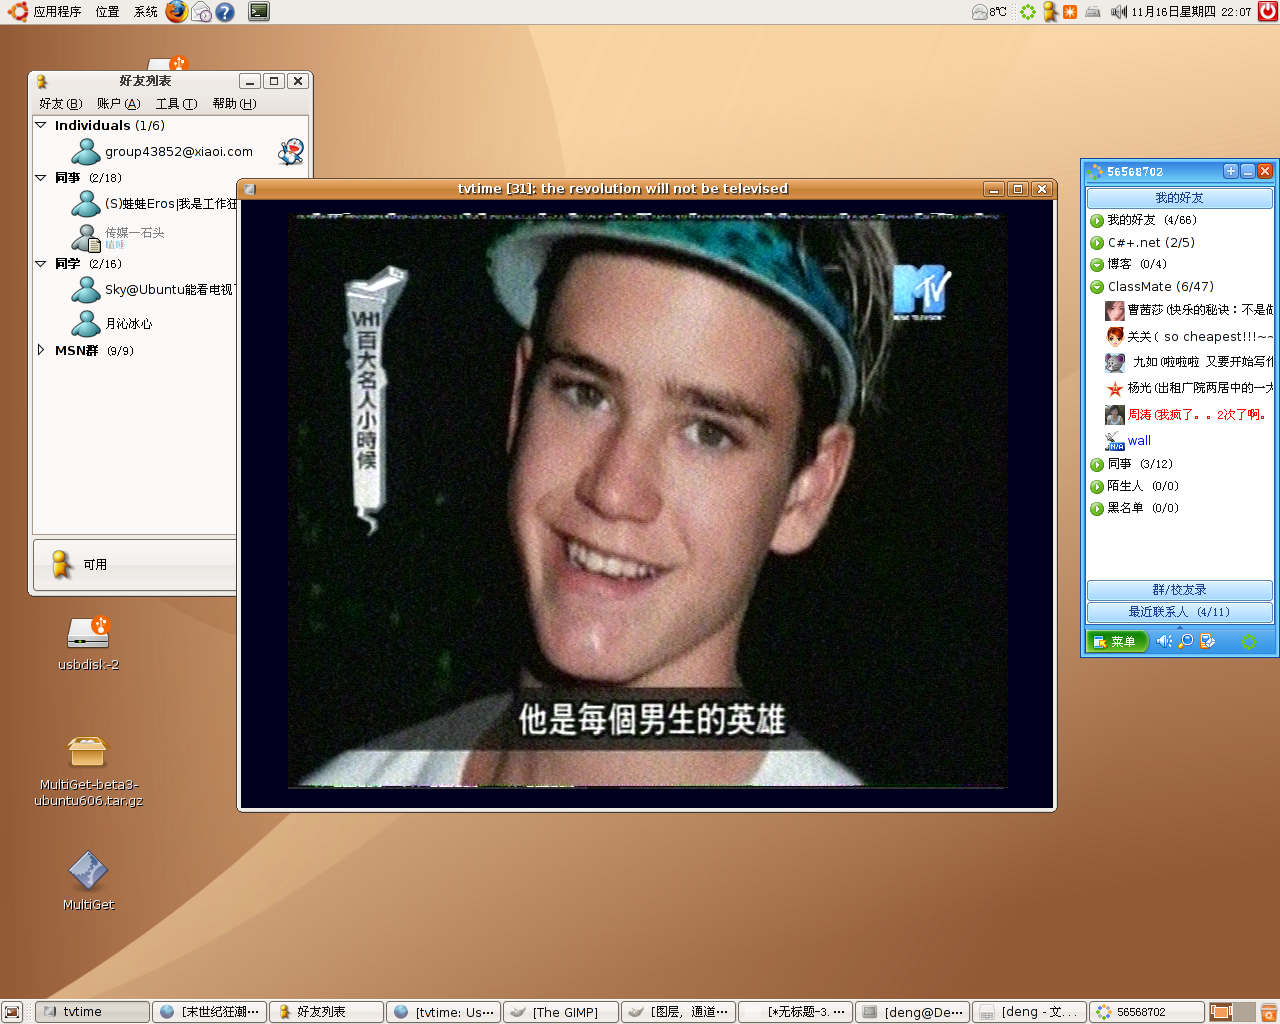The image size is (1280, 1024).
Task: Collapse the Individuals (1/6) group
Action: pyautogui.click(x=41, y=125)
